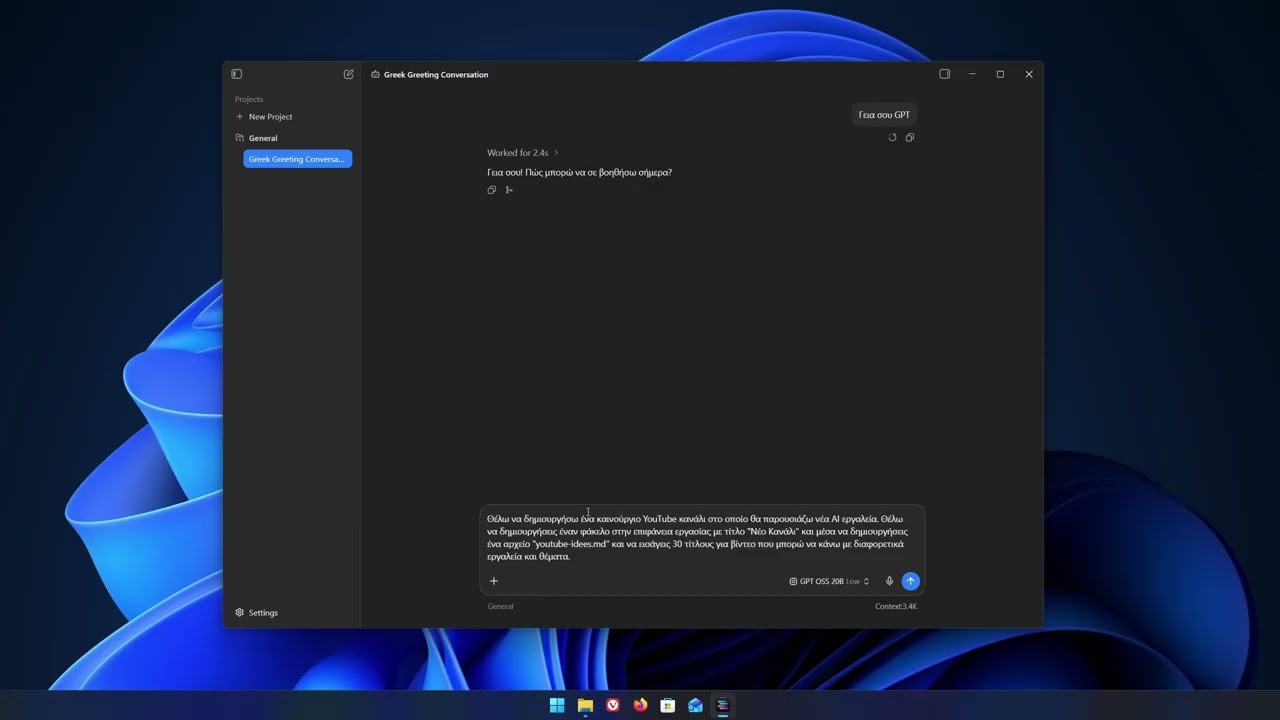The width and height of the screenshot is (1280, 720).
Task: Open Microsoft Store from the taskbar
Action: pos(667,705)
